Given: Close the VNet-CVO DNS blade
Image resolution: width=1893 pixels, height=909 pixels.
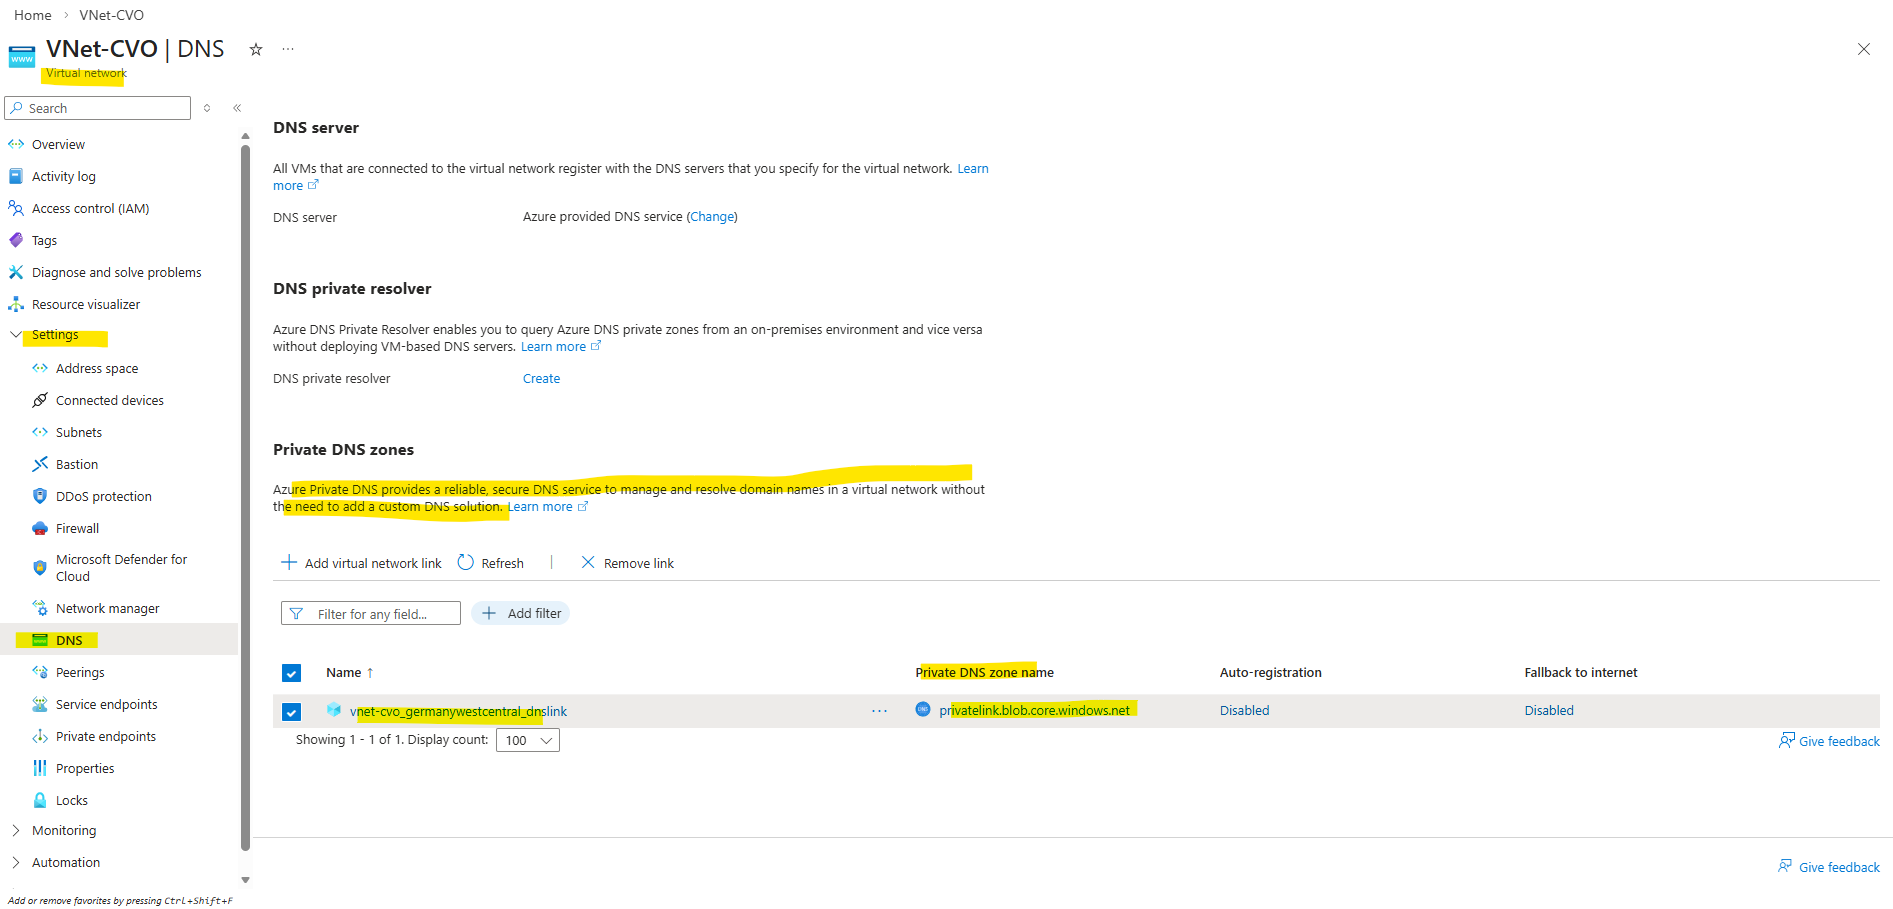Looking at the screenshot, I should tap(1864, 49).
